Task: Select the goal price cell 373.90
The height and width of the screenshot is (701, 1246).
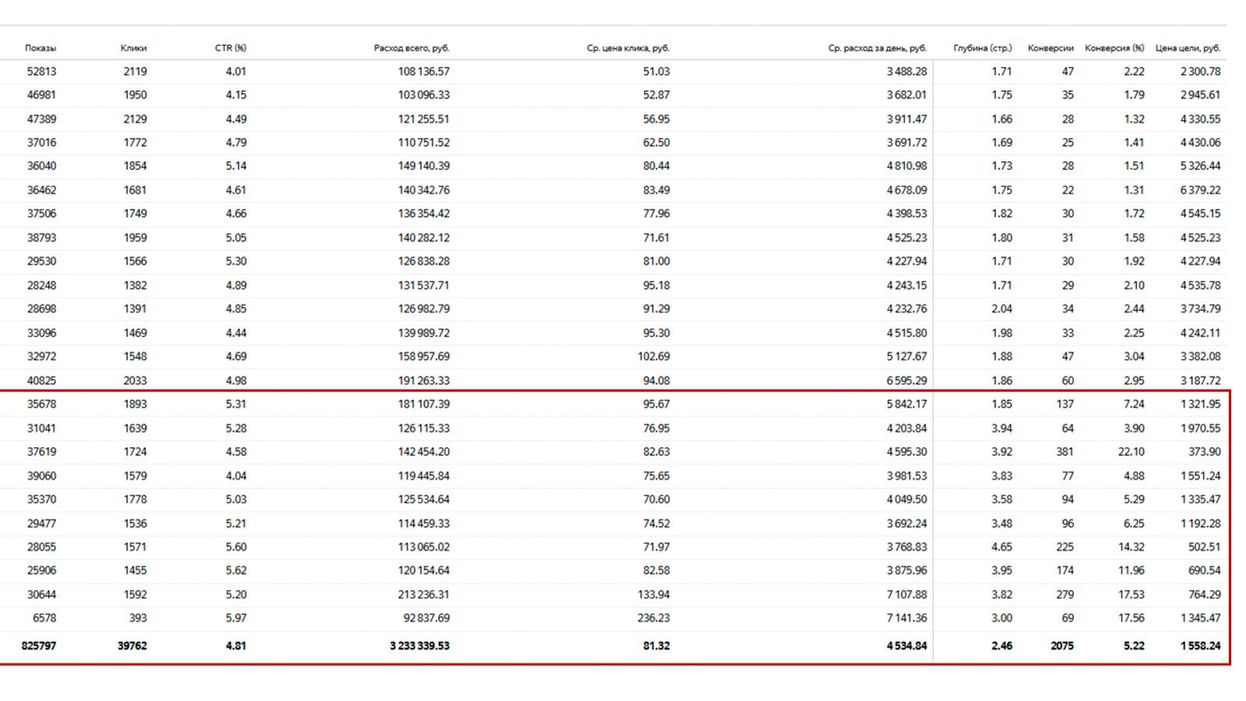Action: coord(1203,452)
